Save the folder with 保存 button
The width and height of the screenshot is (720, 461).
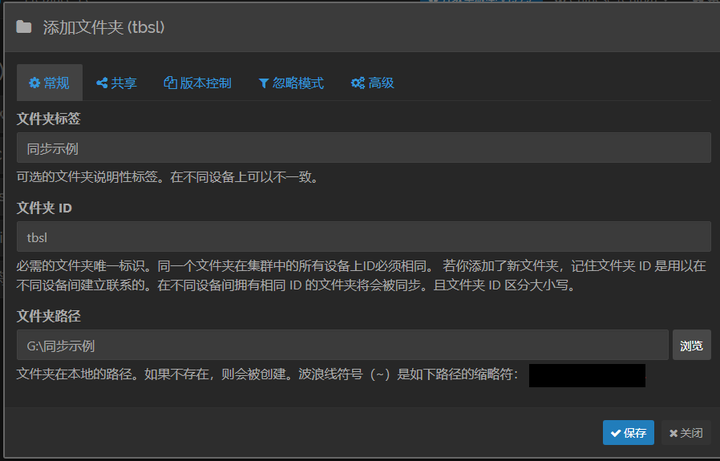(628, 433)
